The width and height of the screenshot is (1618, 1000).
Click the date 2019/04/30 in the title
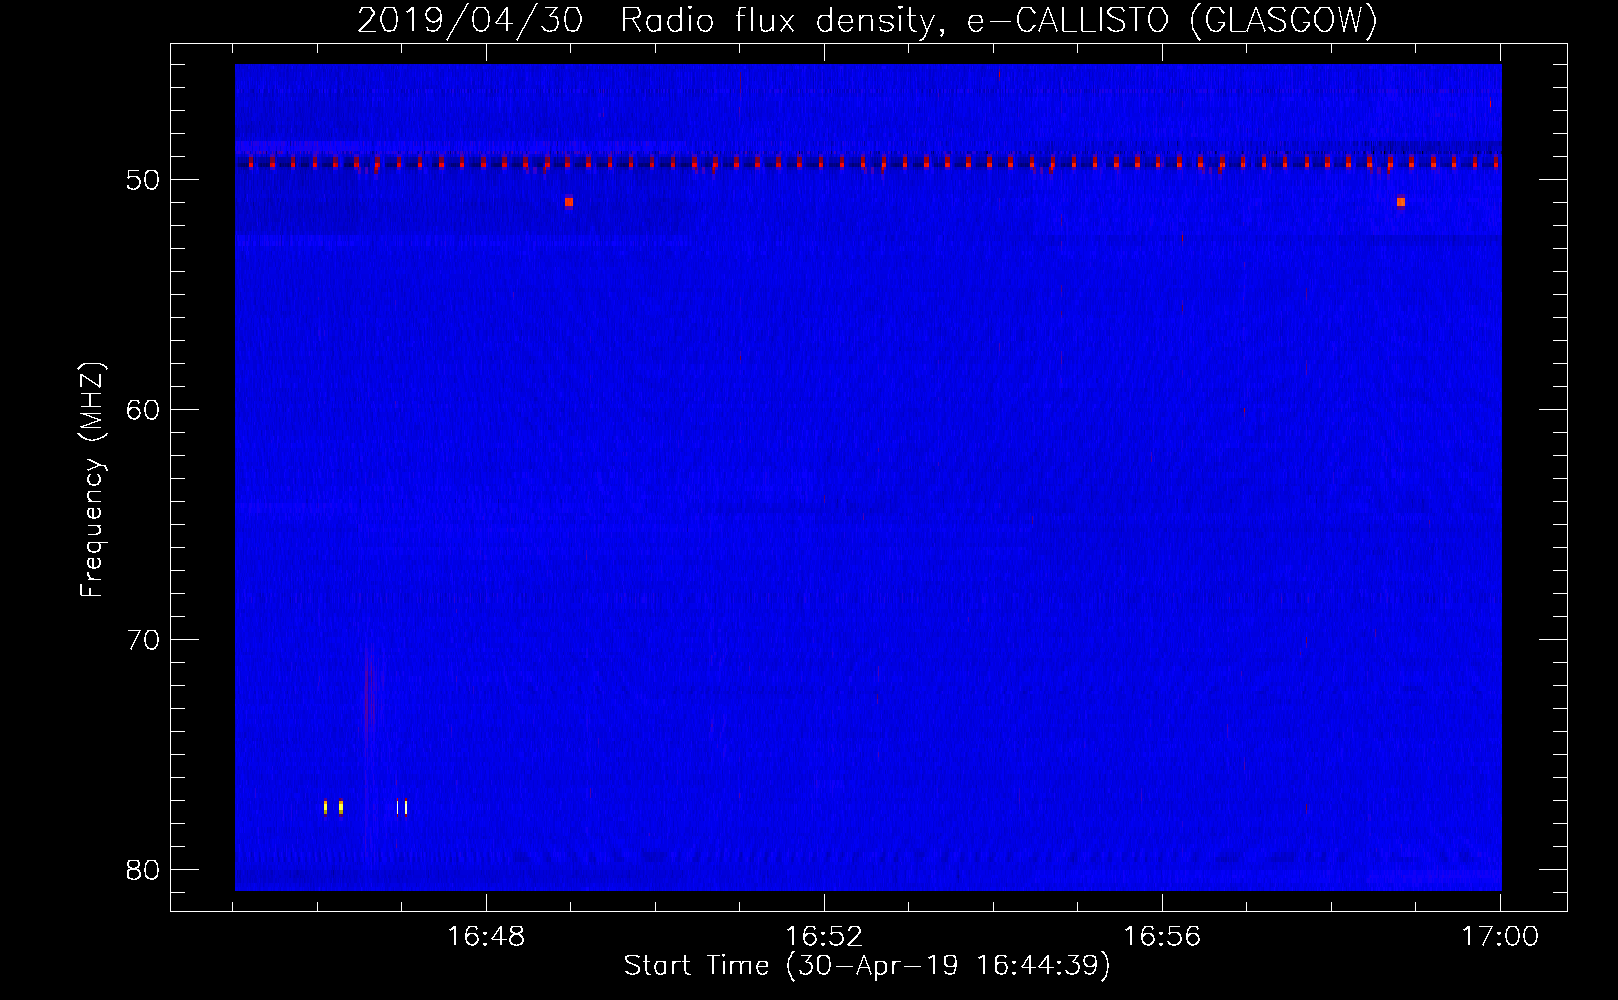(x=470, y=20)
